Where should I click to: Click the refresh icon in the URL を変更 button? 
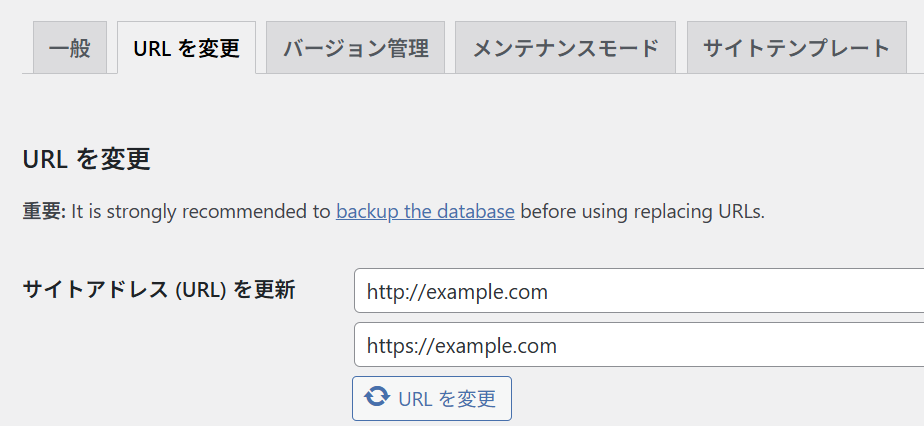coord(377,398)
